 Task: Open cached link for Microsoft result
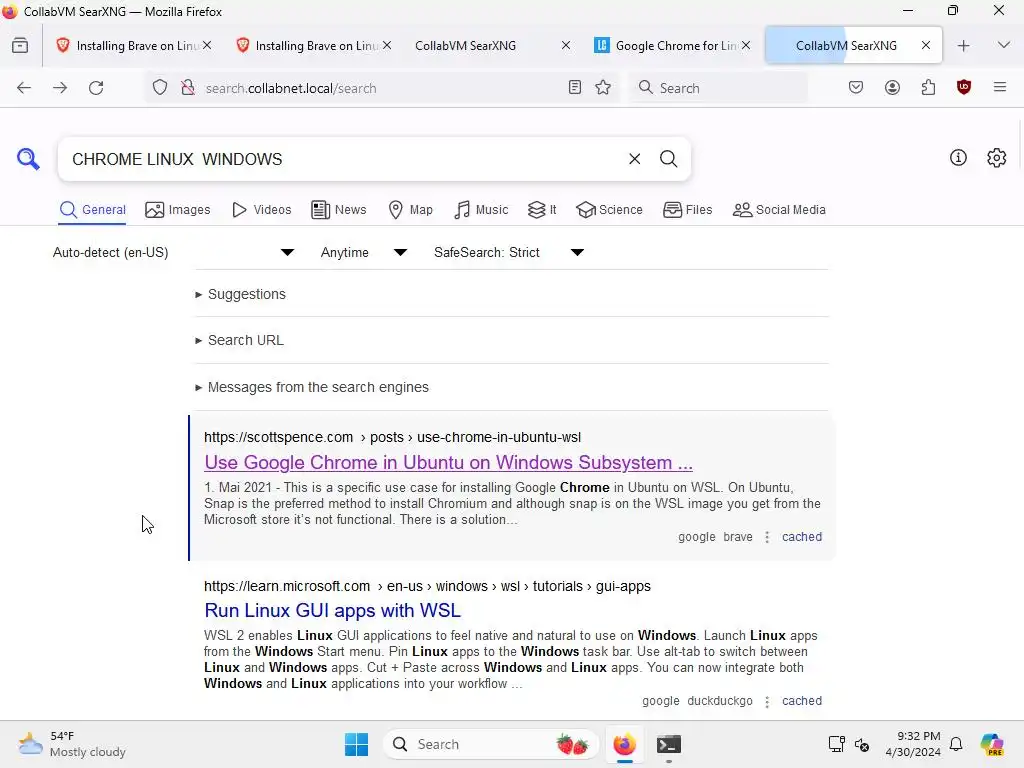point(802,701)
